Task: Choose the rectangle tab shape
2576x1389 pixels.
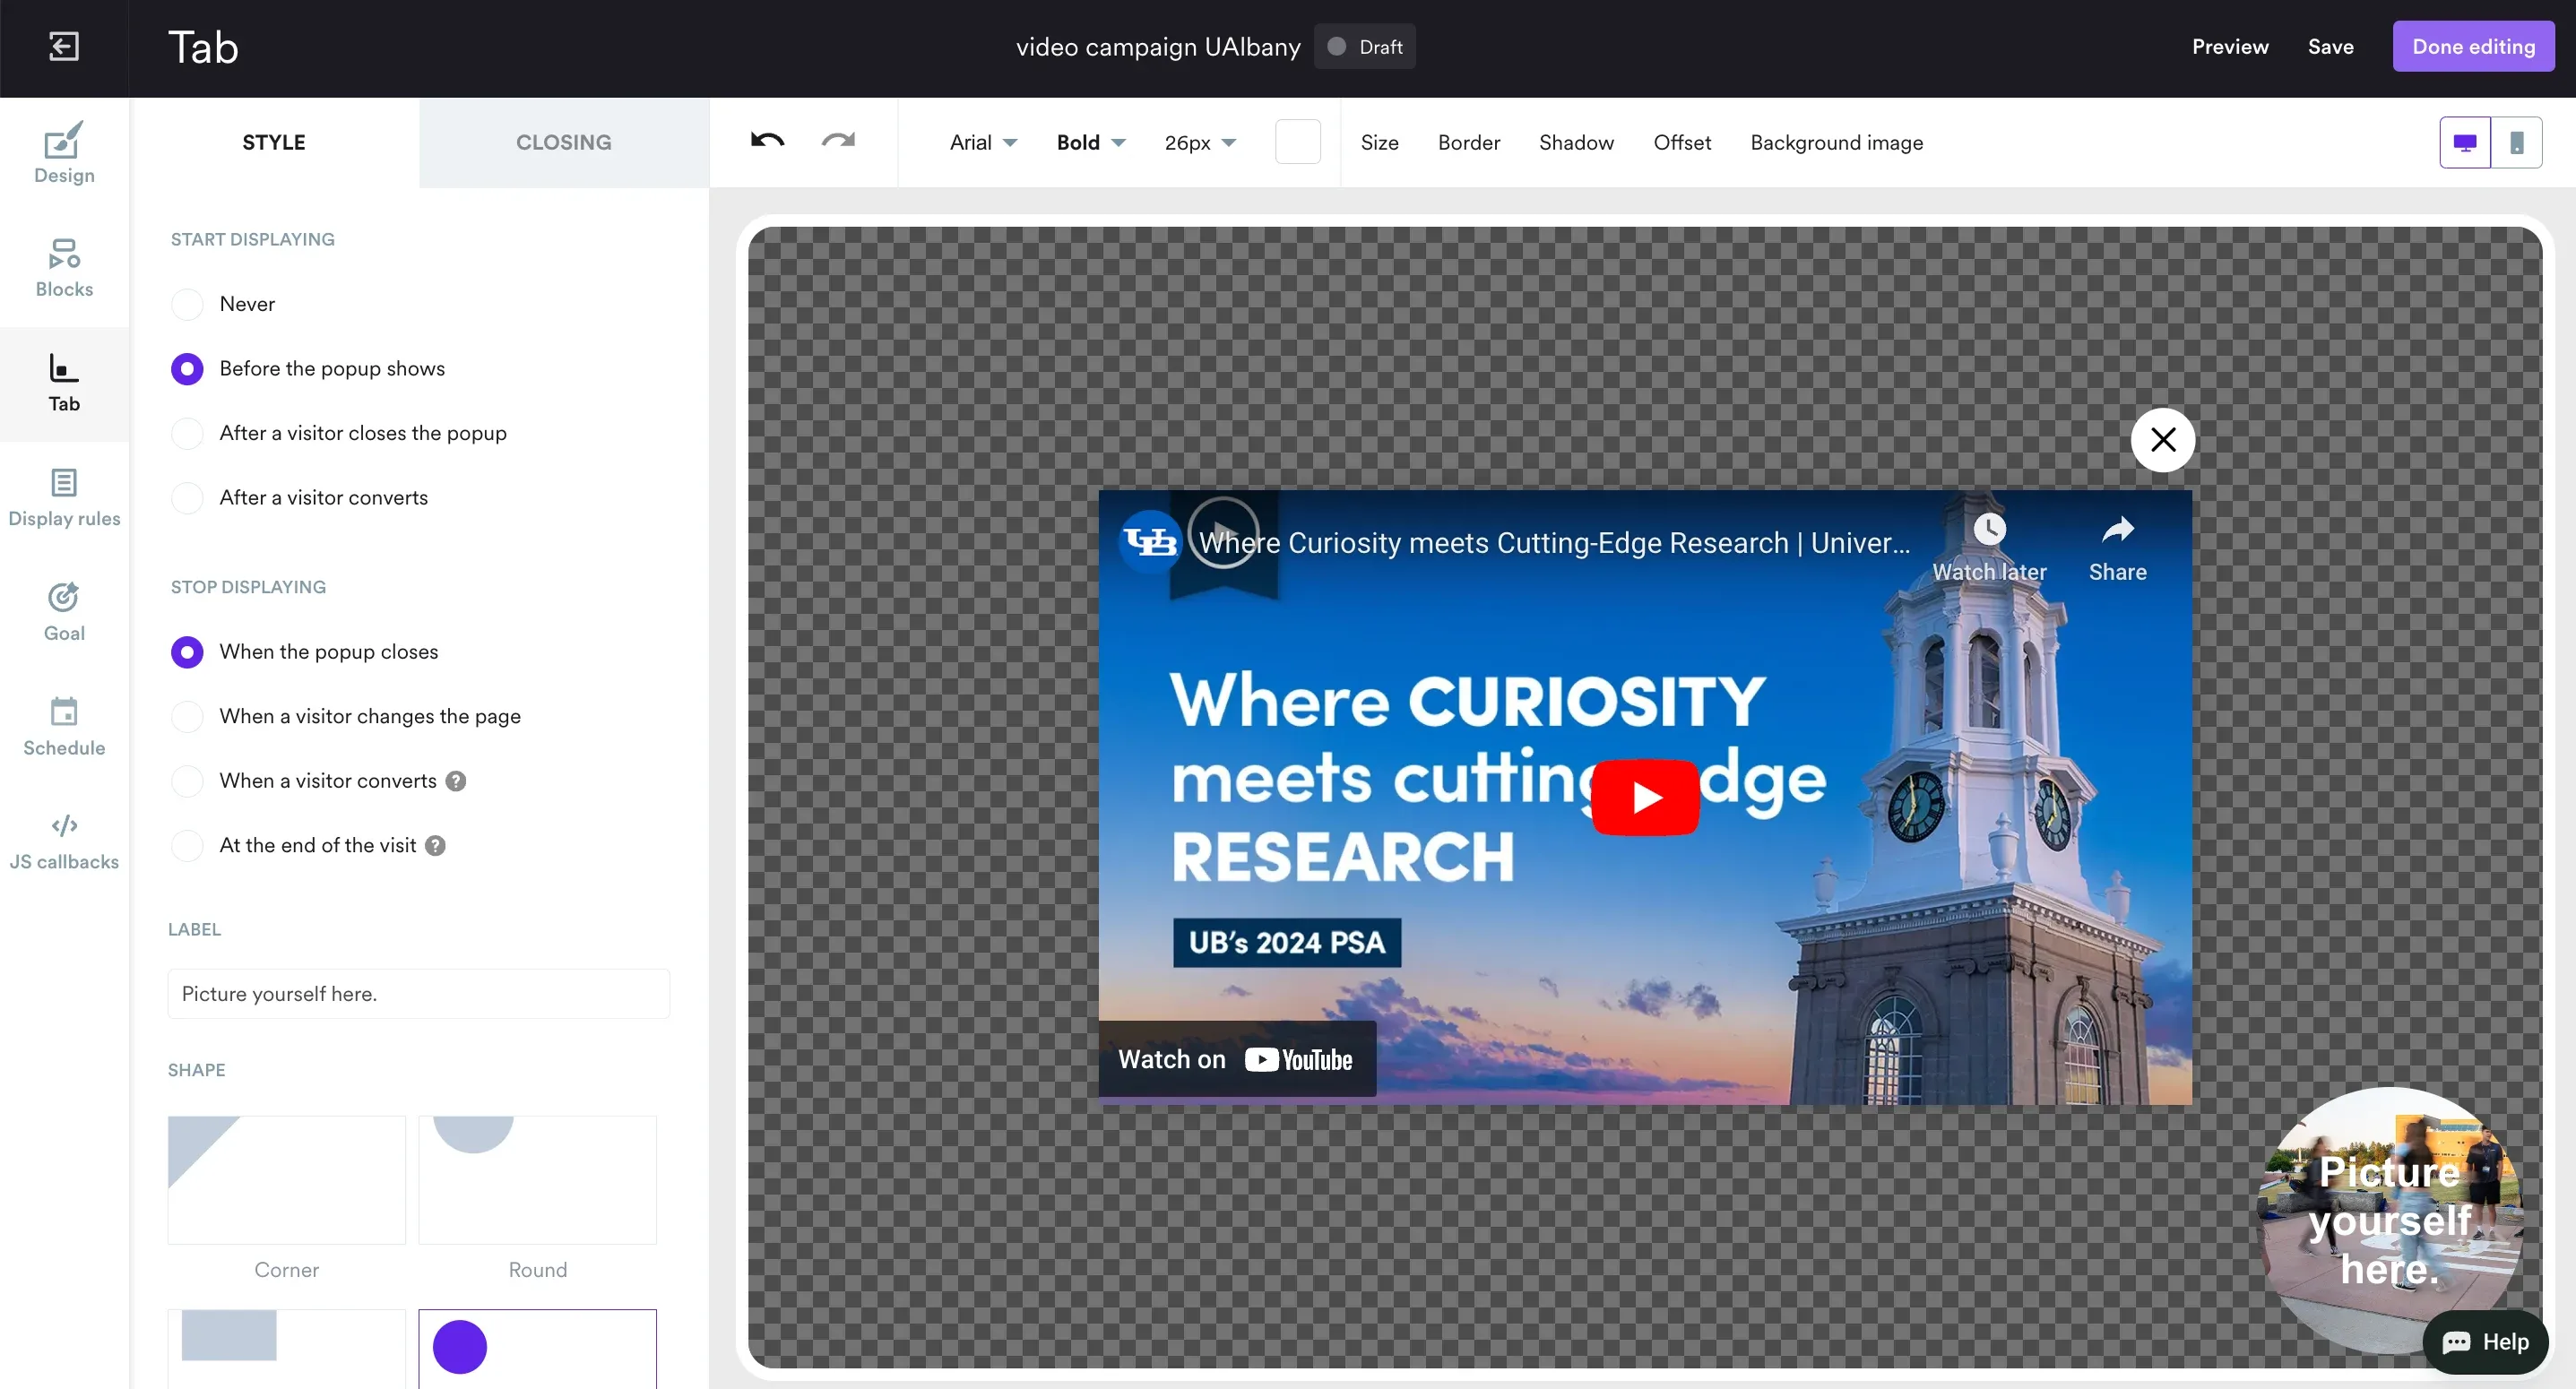Action: [287, 1350]
